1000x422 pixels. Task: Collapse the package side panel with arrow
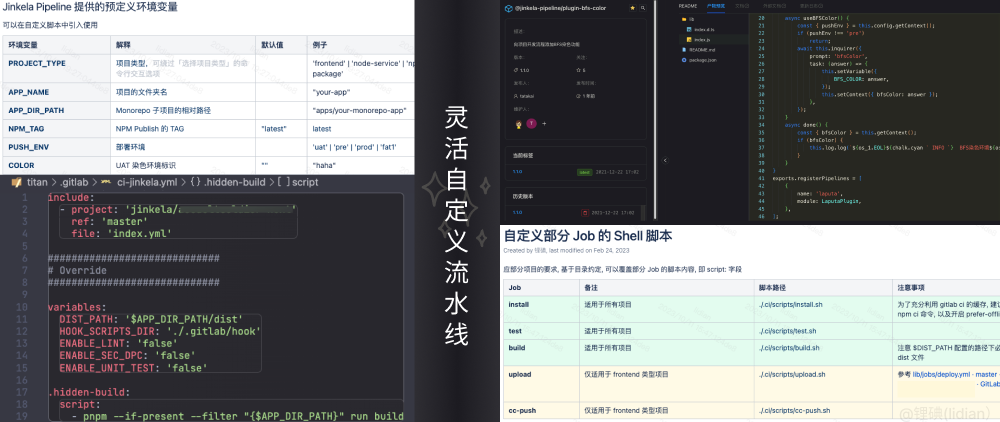coord(665,160)
